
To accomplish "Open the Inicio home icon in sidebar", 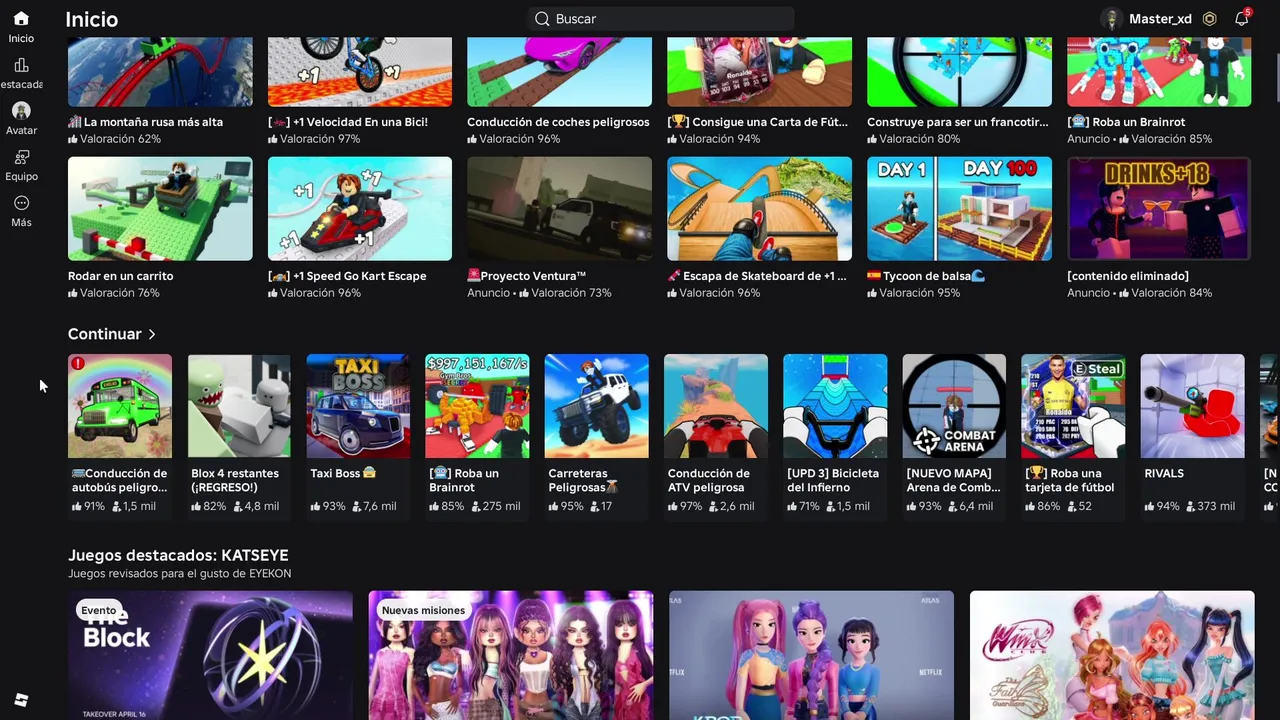I will 21,19.
